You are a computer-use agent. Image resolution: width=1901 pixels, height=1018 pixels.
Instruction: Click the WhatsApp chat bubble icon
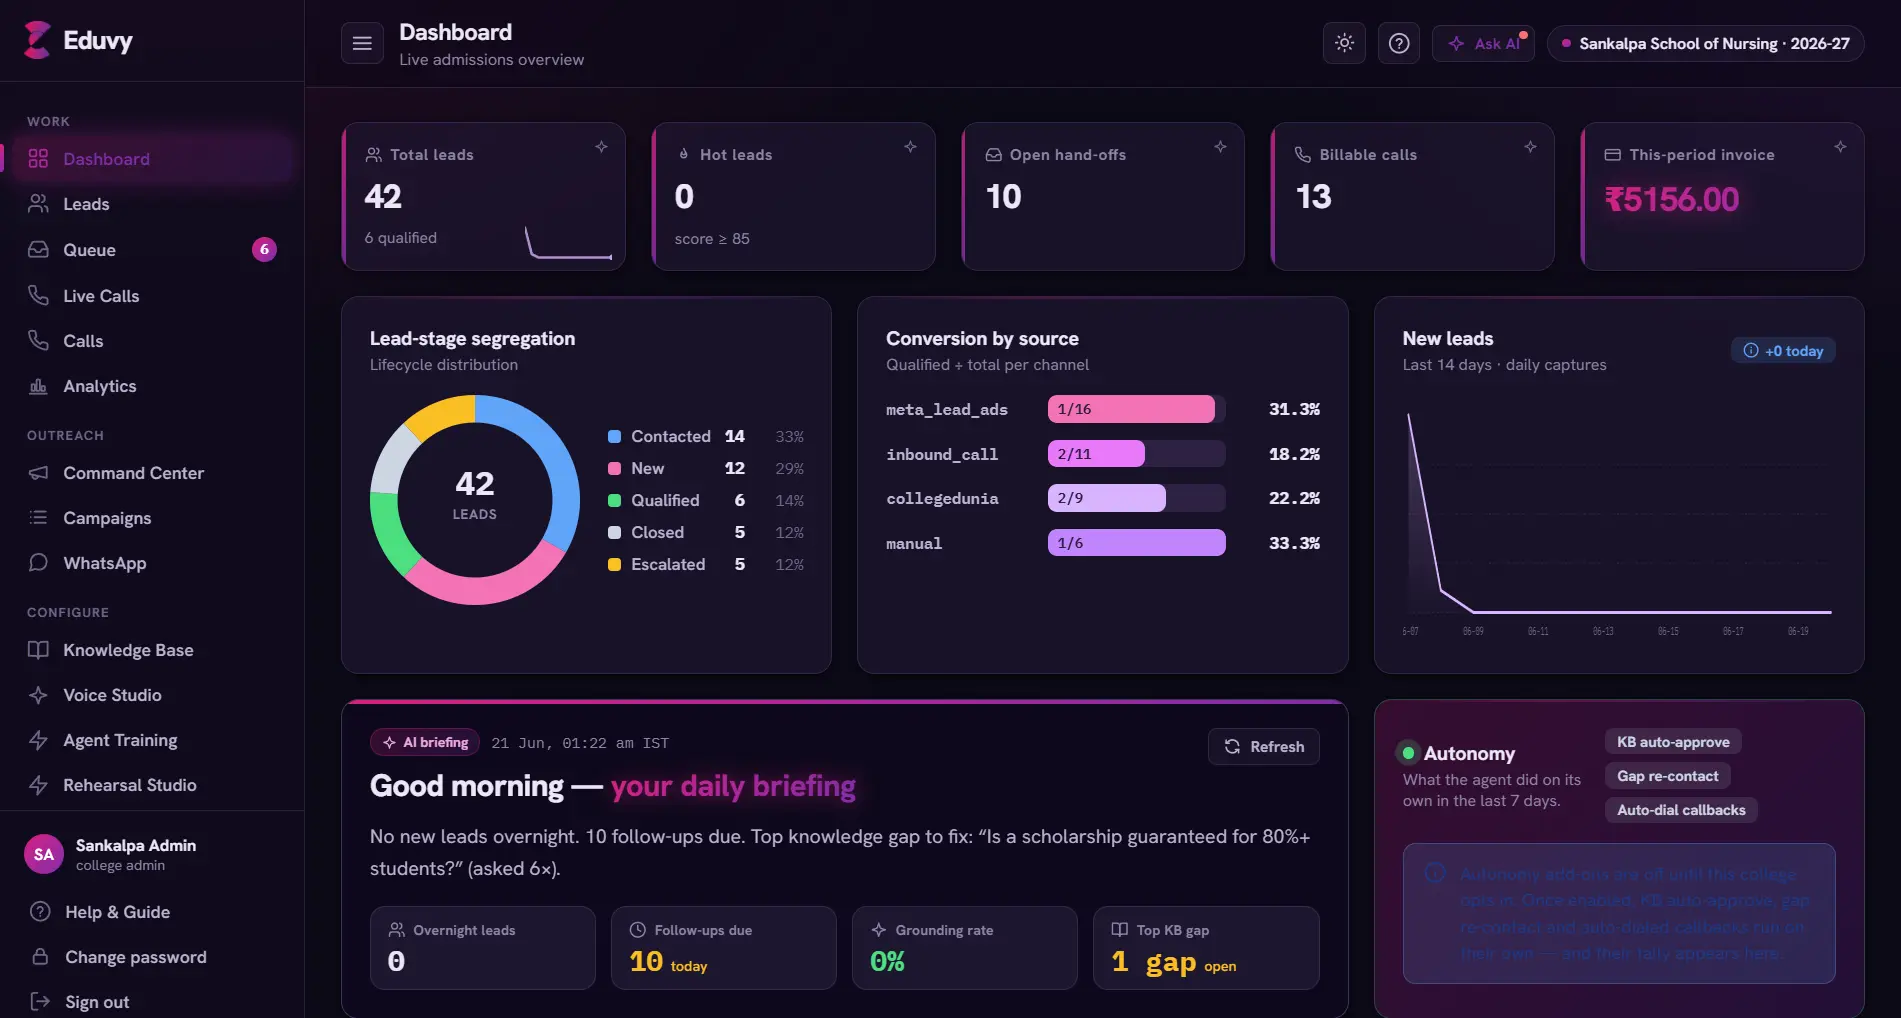pyautogui.click(x=38, y=563)
